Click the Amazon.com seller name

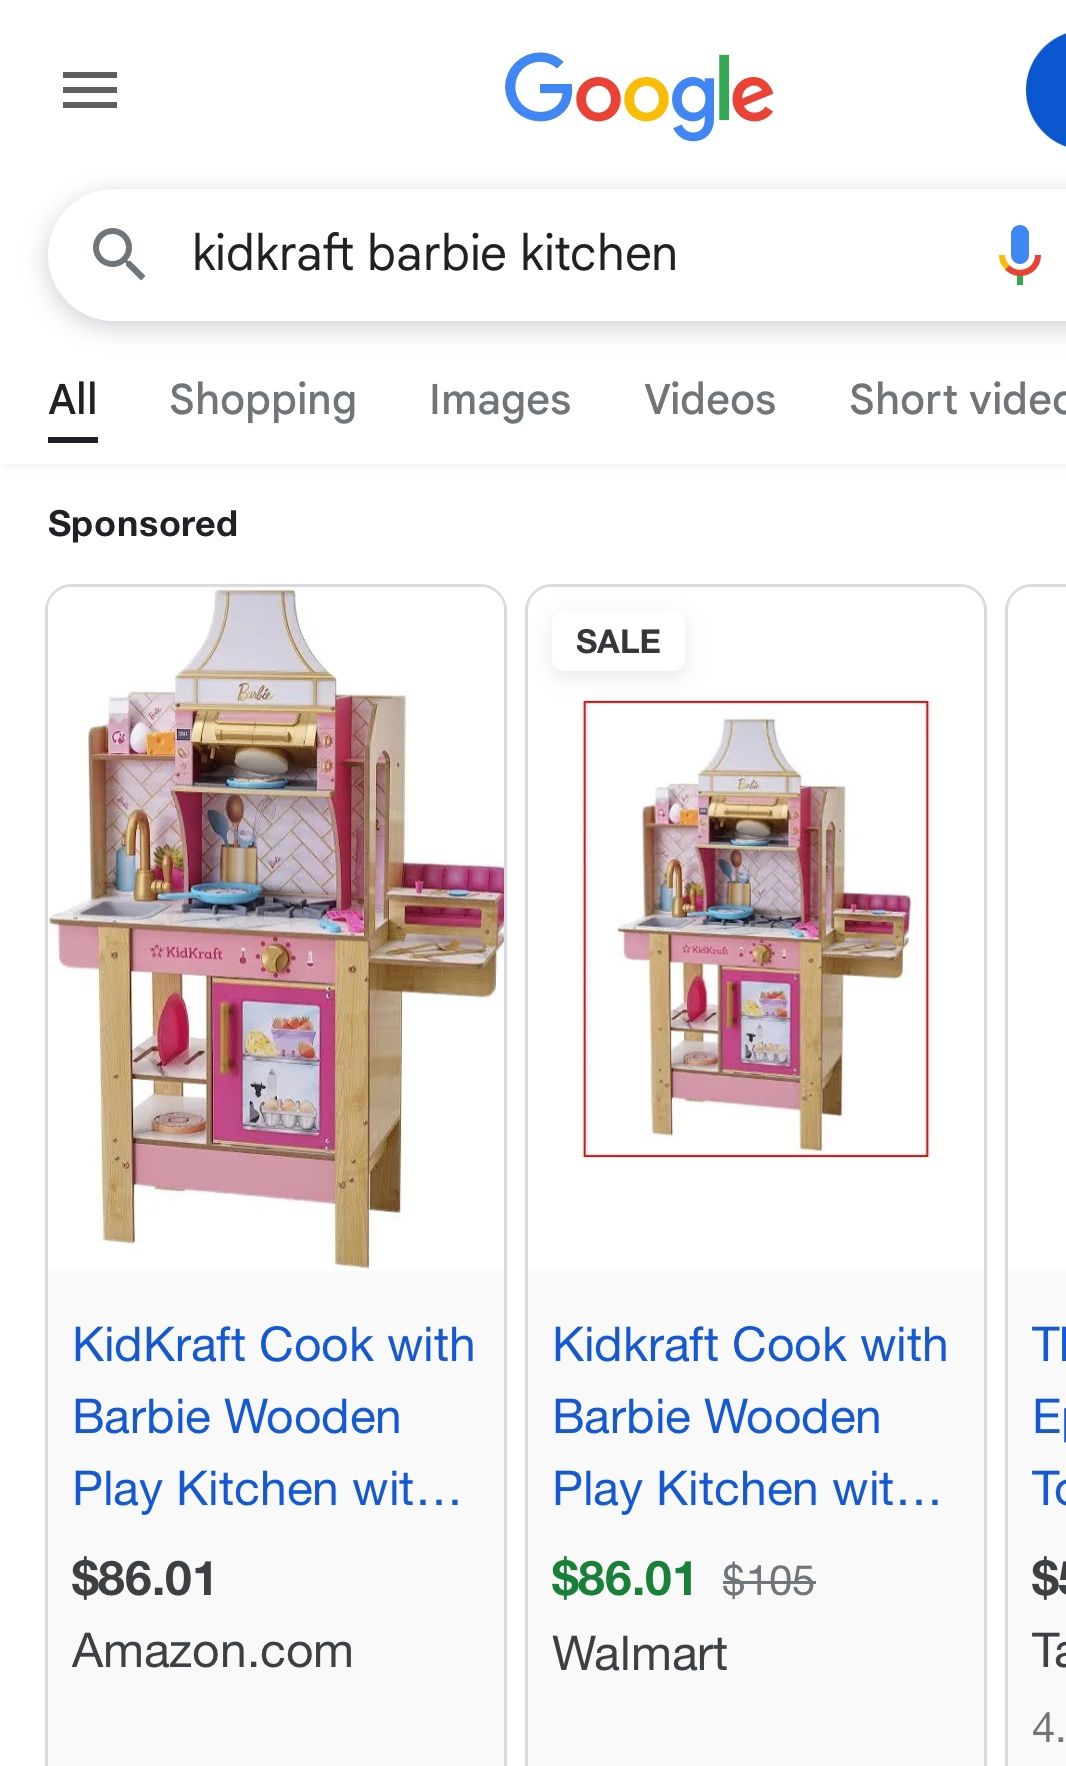coord(212,1651)
